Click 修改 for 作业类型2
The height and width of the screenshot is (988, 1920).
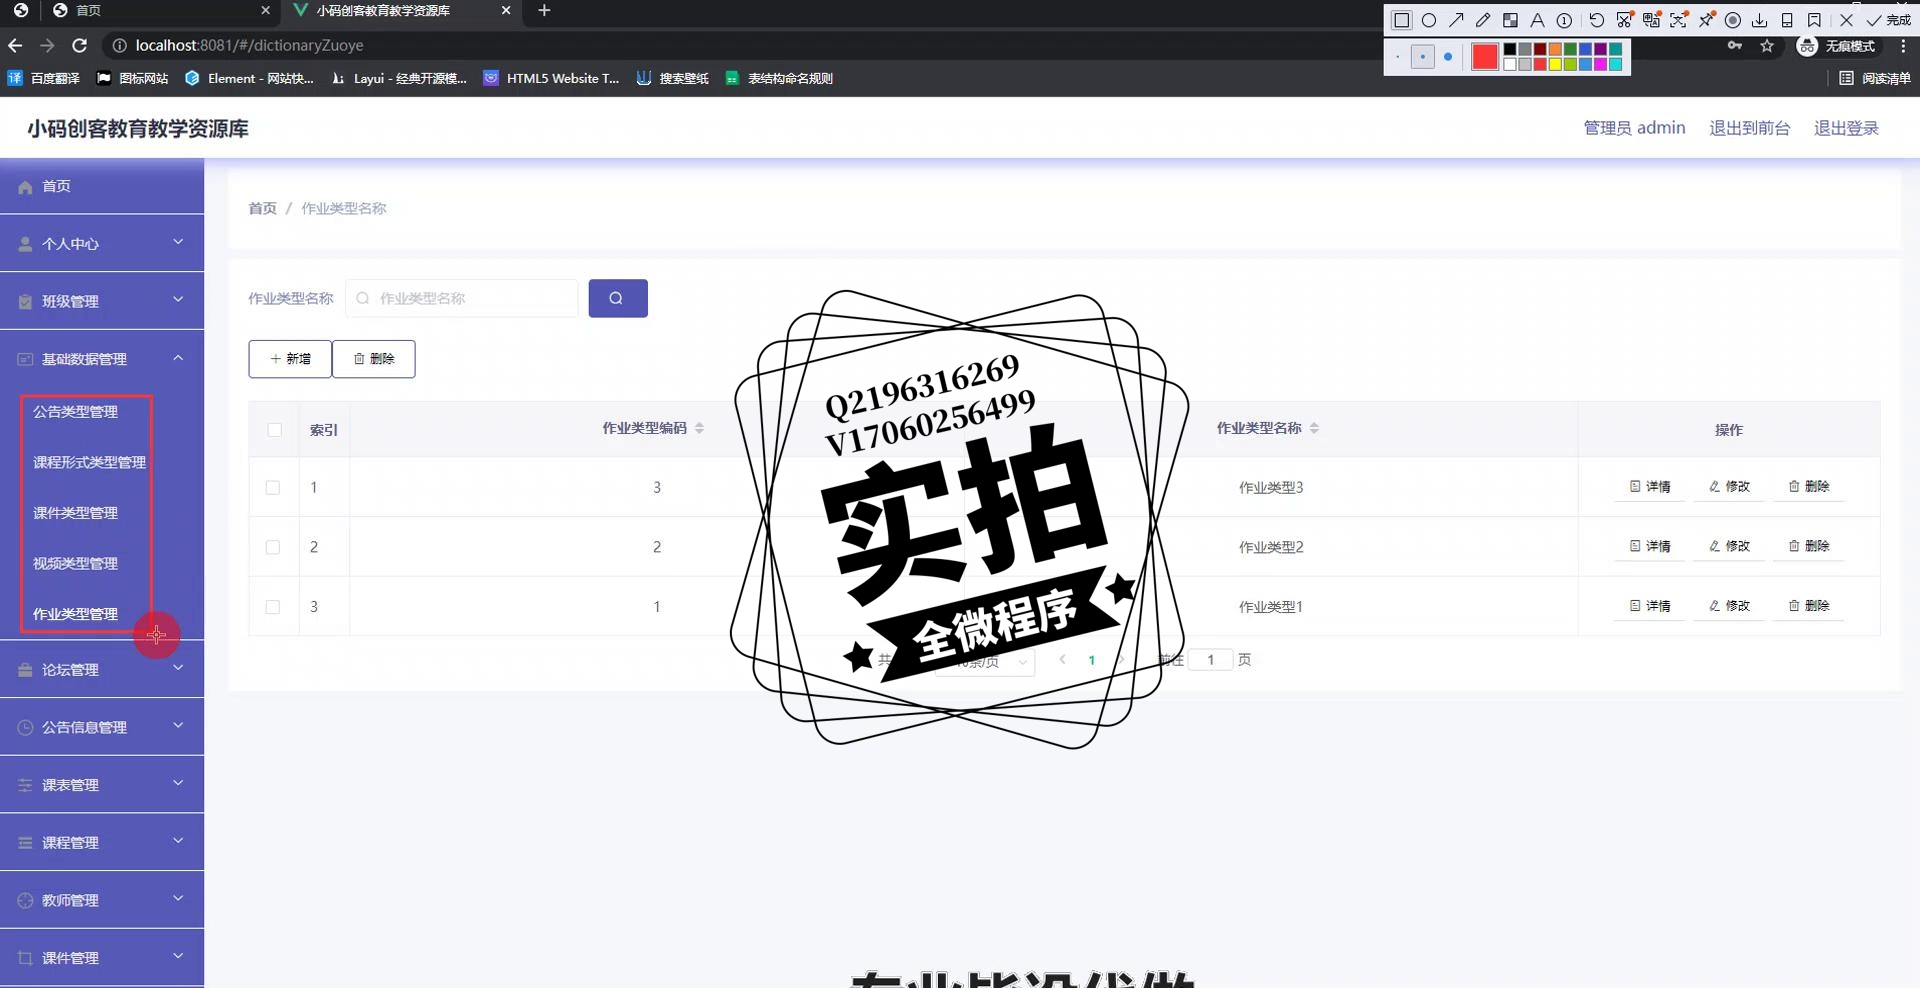[x=1729, y=546]
